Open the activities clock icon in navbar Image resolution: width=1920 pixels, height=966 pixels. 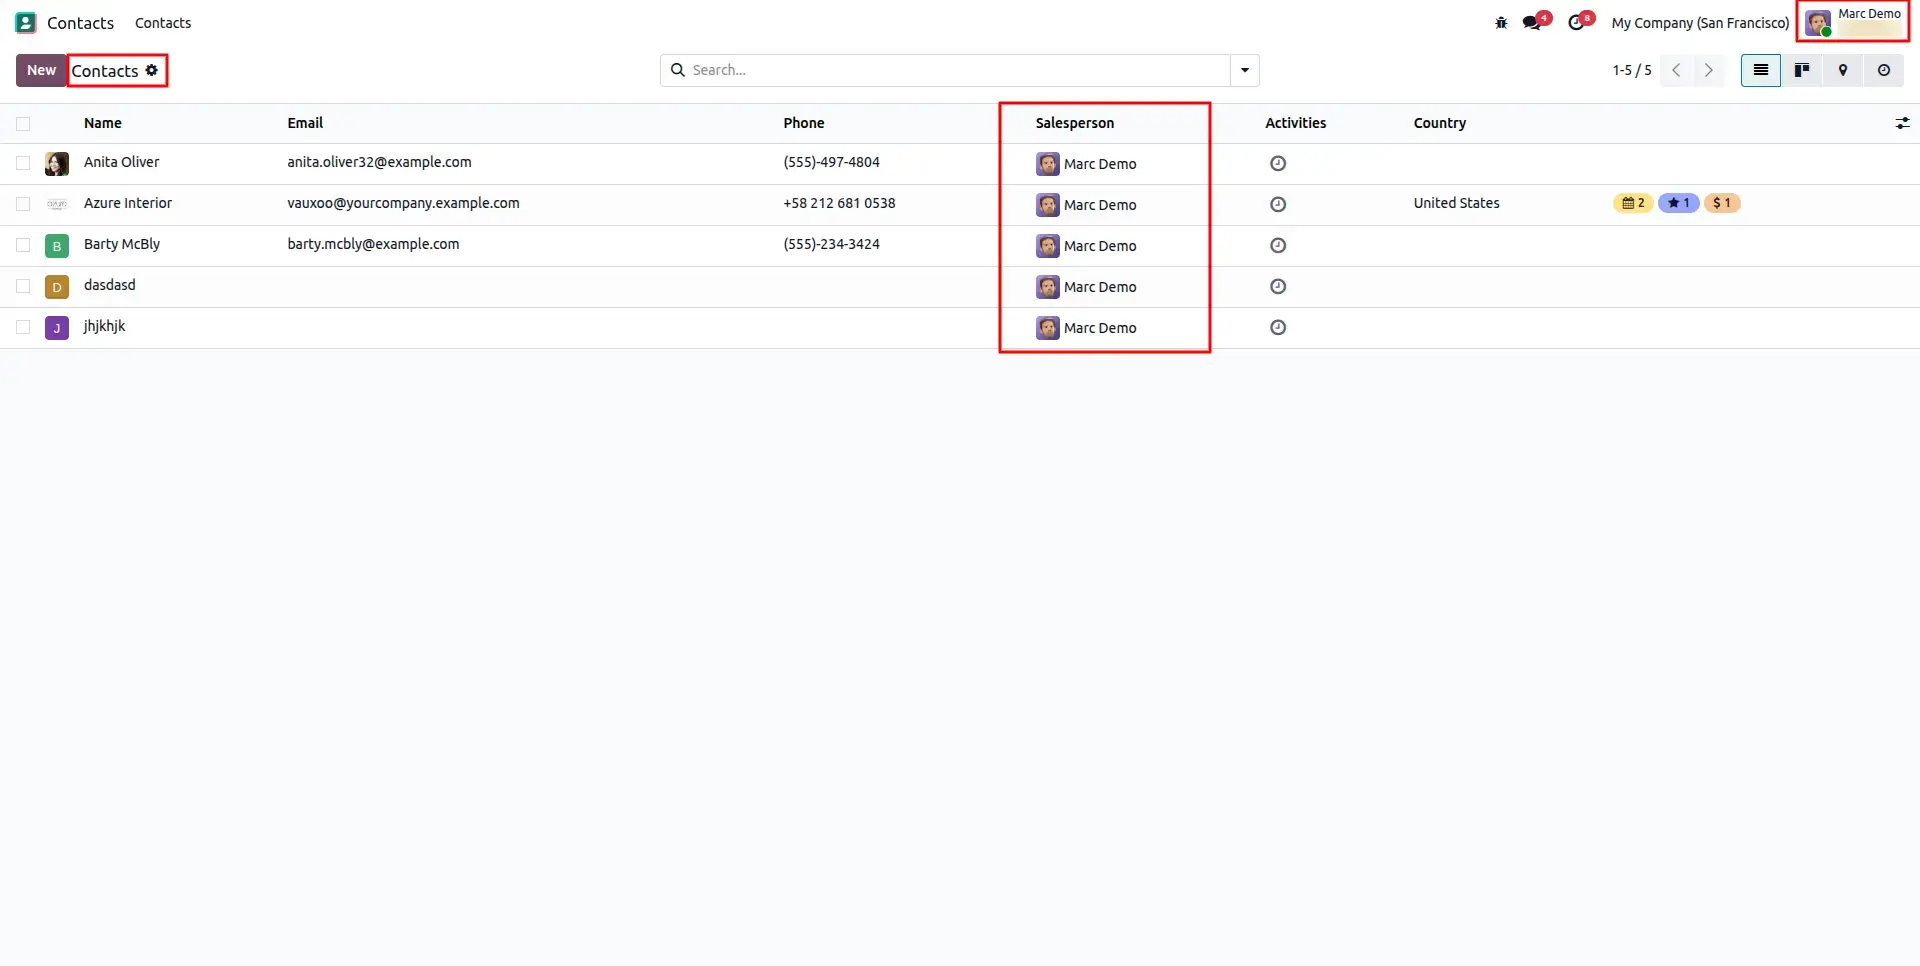coord(1576,22)
